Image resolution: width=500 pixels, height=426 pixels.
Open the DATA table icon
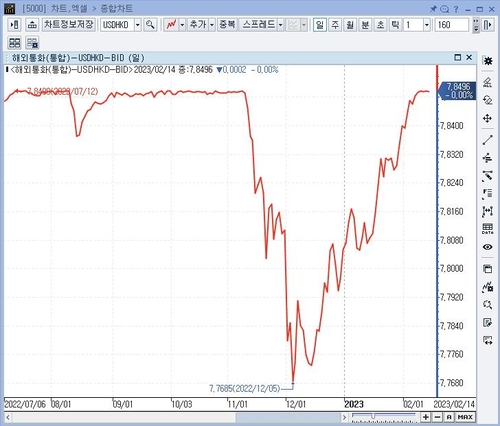coord(488,229)
